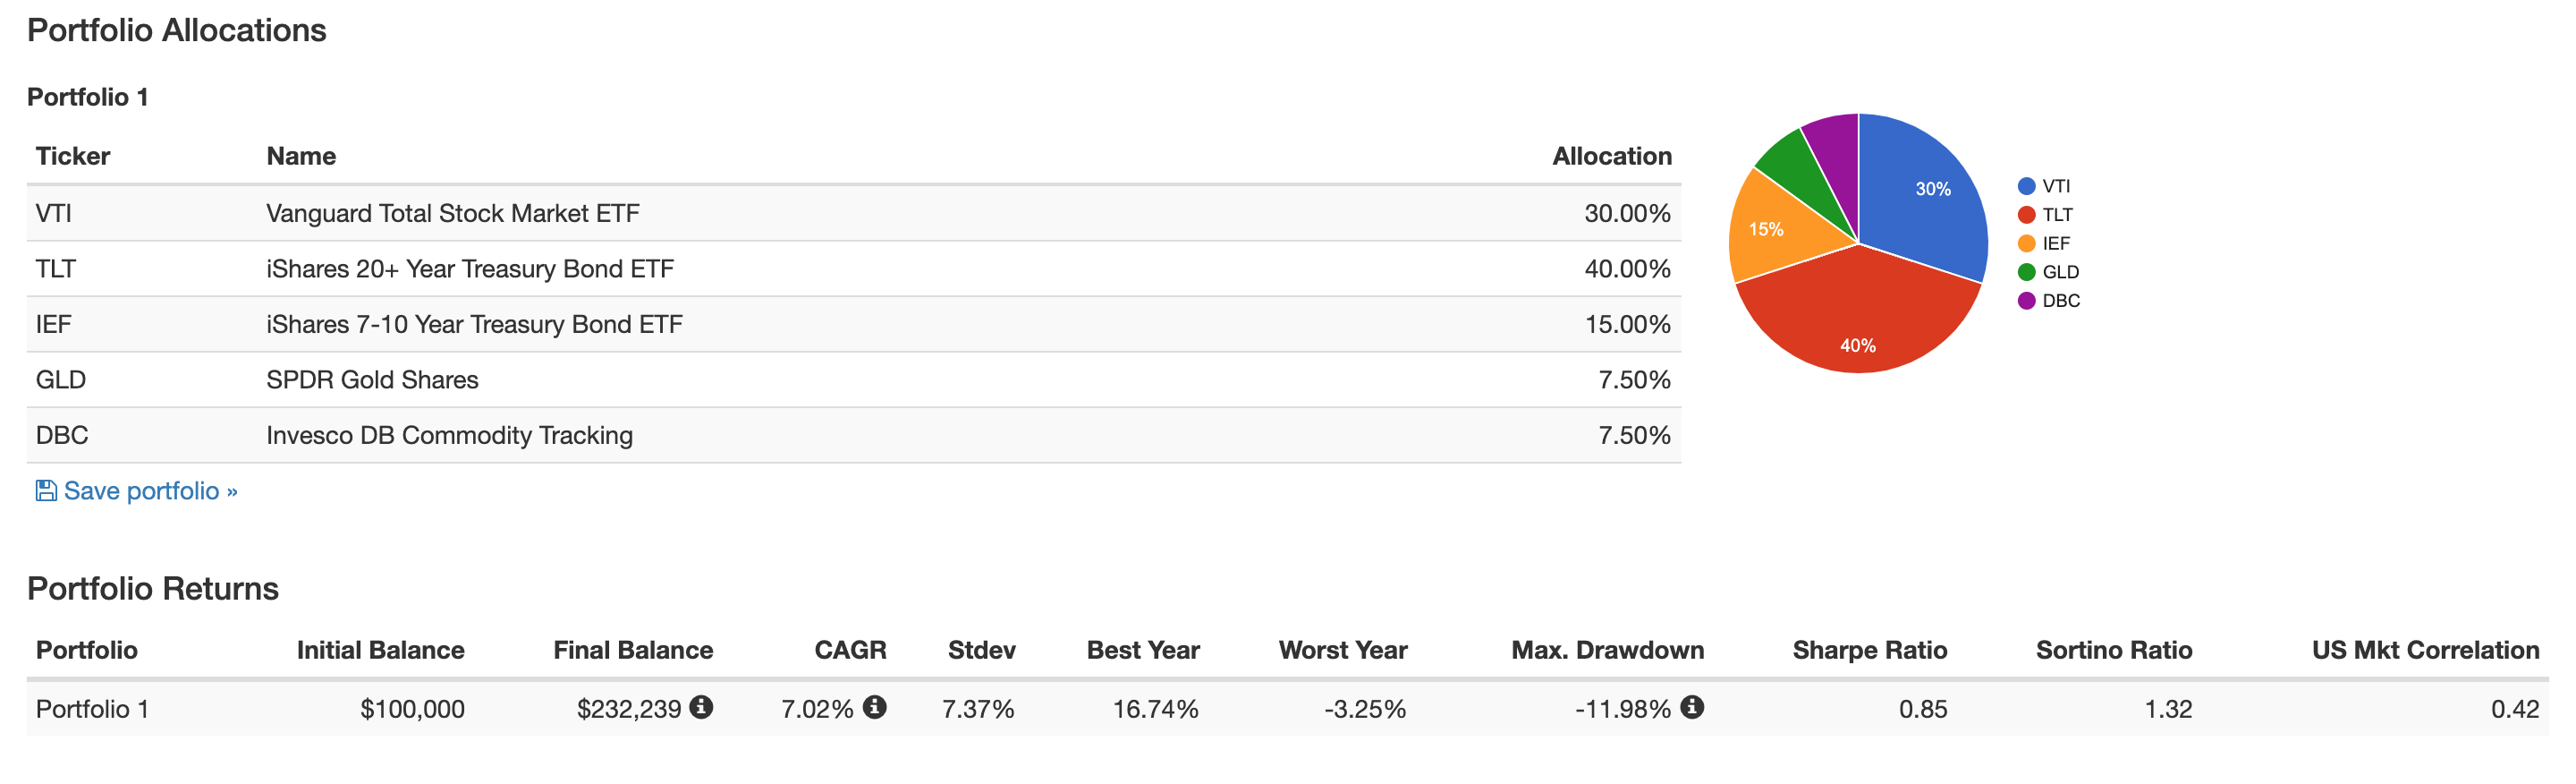
Task: Click the Ticker column header
Action: click(73, 156)
